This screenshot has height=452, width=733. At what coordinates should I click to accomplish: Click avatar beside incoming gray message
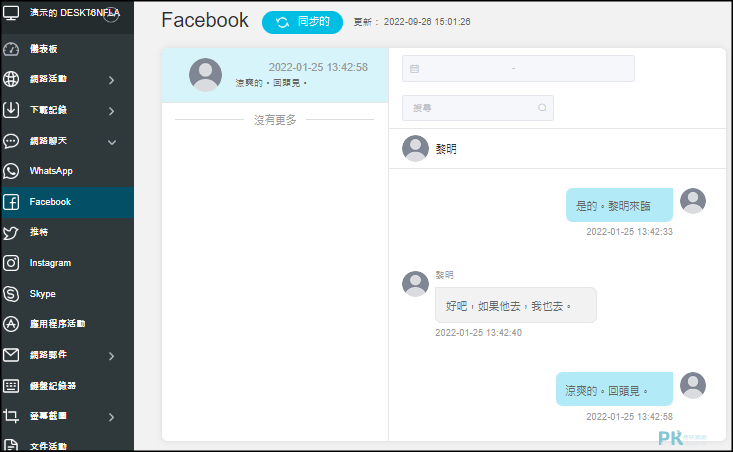tap(415, 284)
